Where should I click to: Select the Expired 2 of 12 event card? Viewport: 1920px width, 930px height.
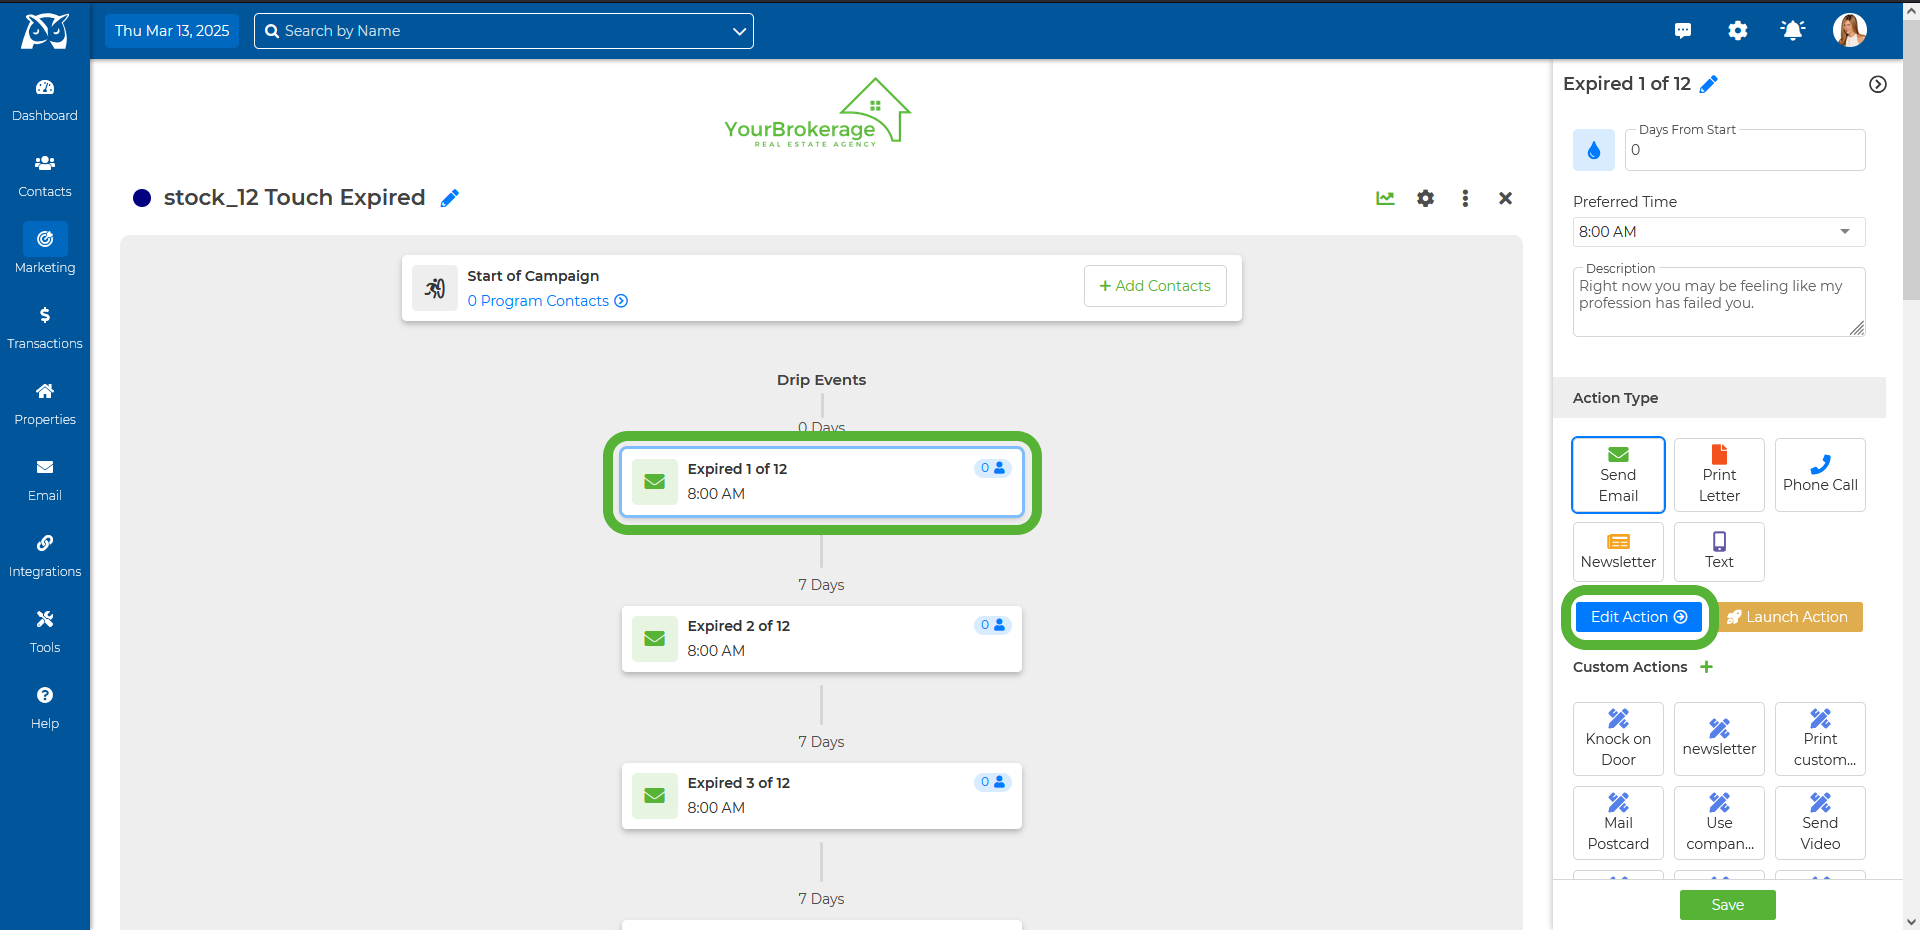(822, 639)
